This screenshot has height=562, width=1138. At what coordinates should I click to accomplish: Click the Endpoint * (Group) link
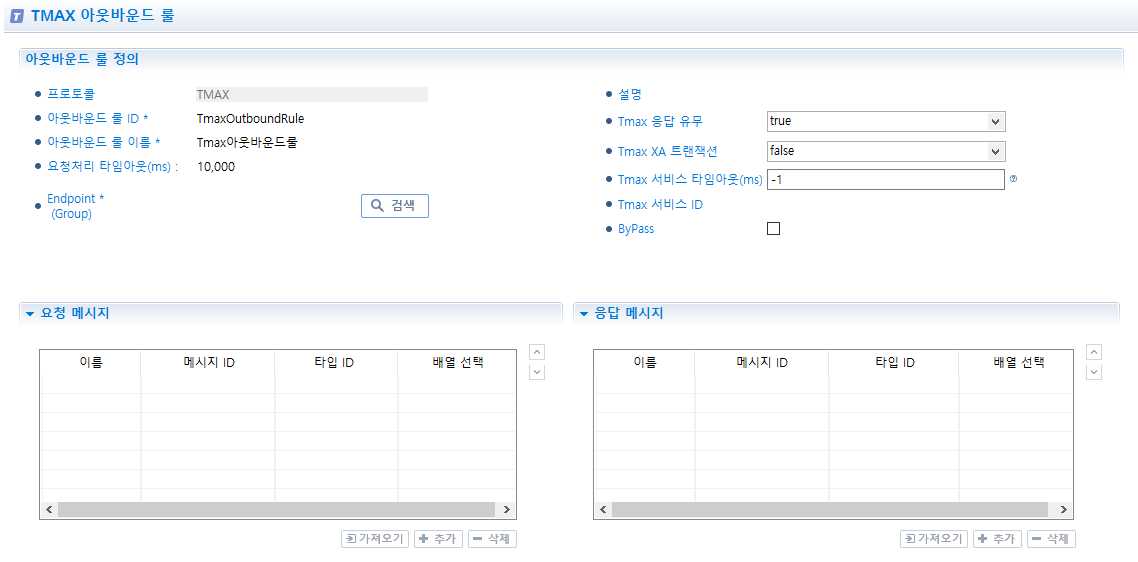[73, 205]
